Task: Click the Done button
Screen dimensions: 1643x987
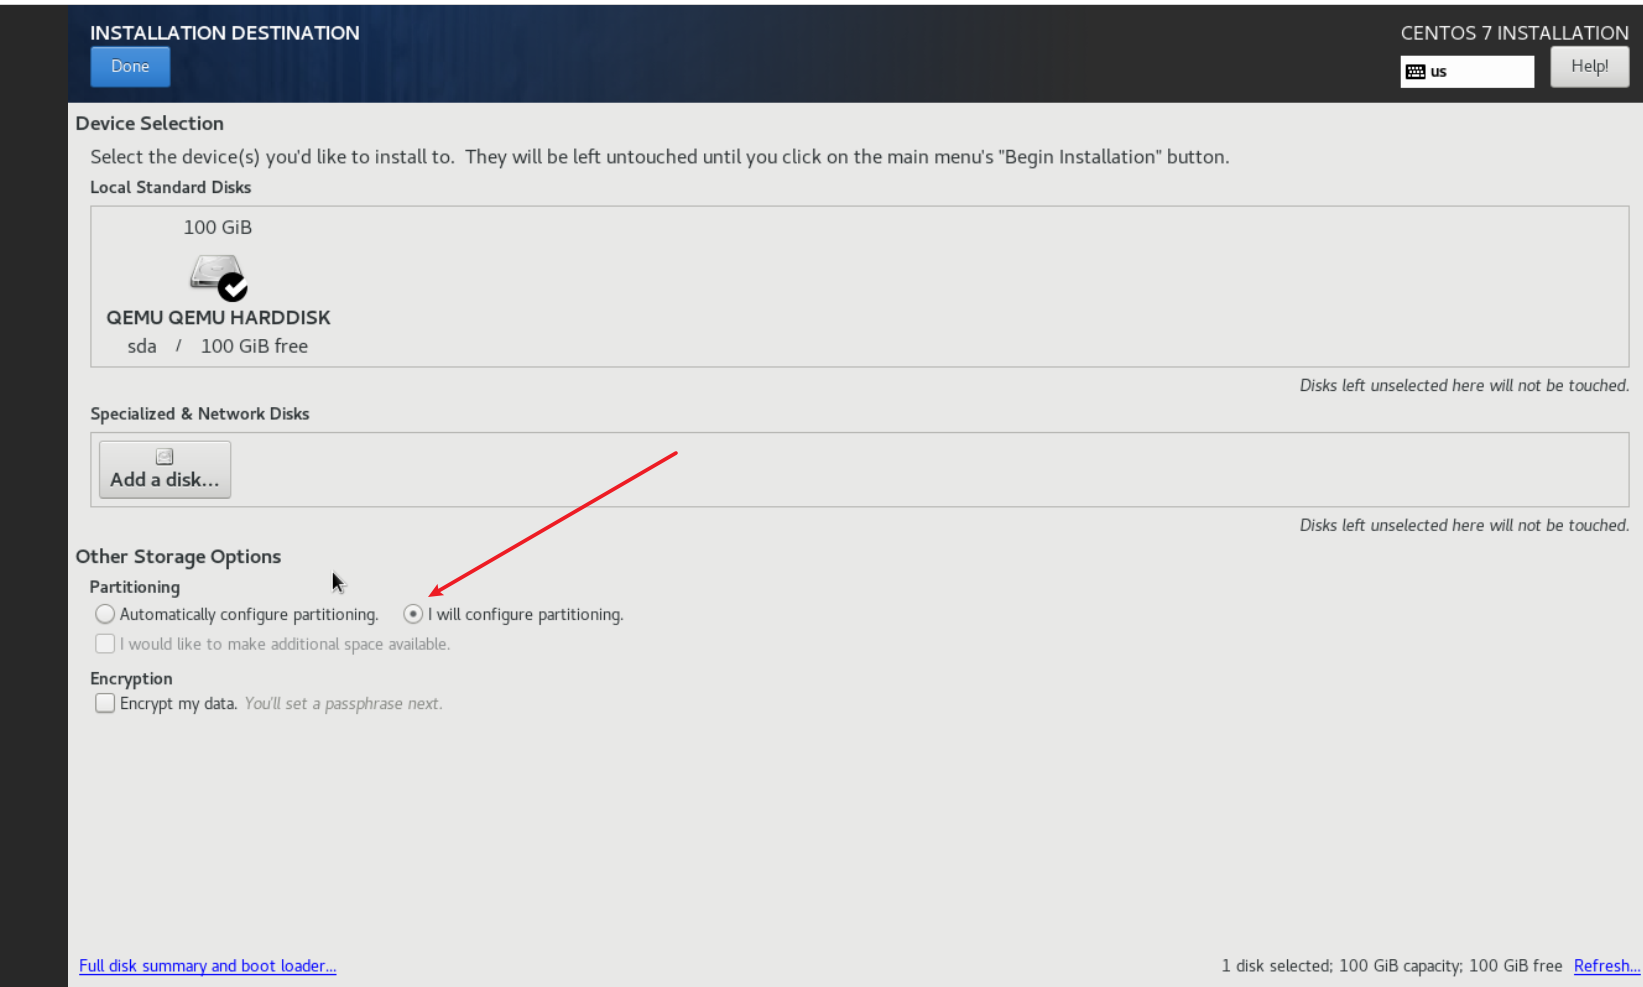Action: click(130, 67)
